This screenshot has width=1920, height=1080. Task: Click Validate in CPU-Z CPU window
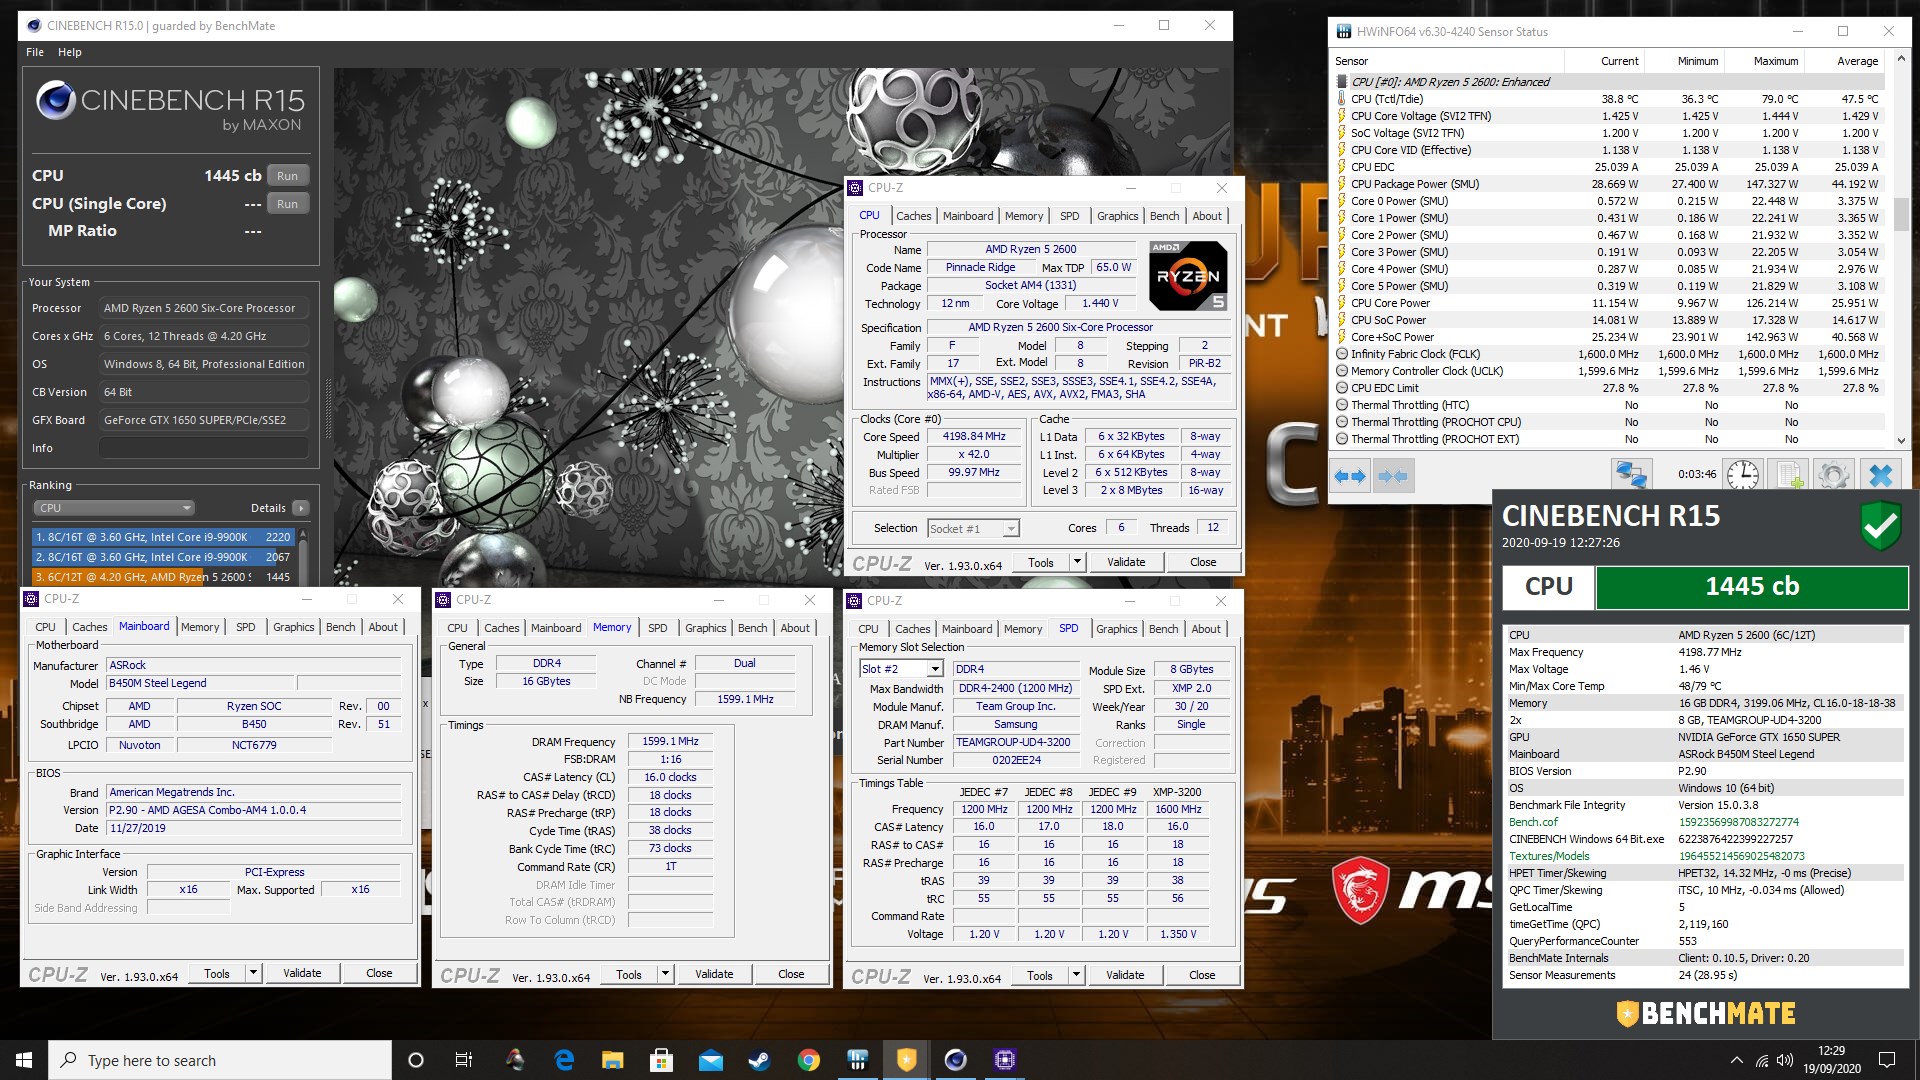click(x=1126, y=562)
